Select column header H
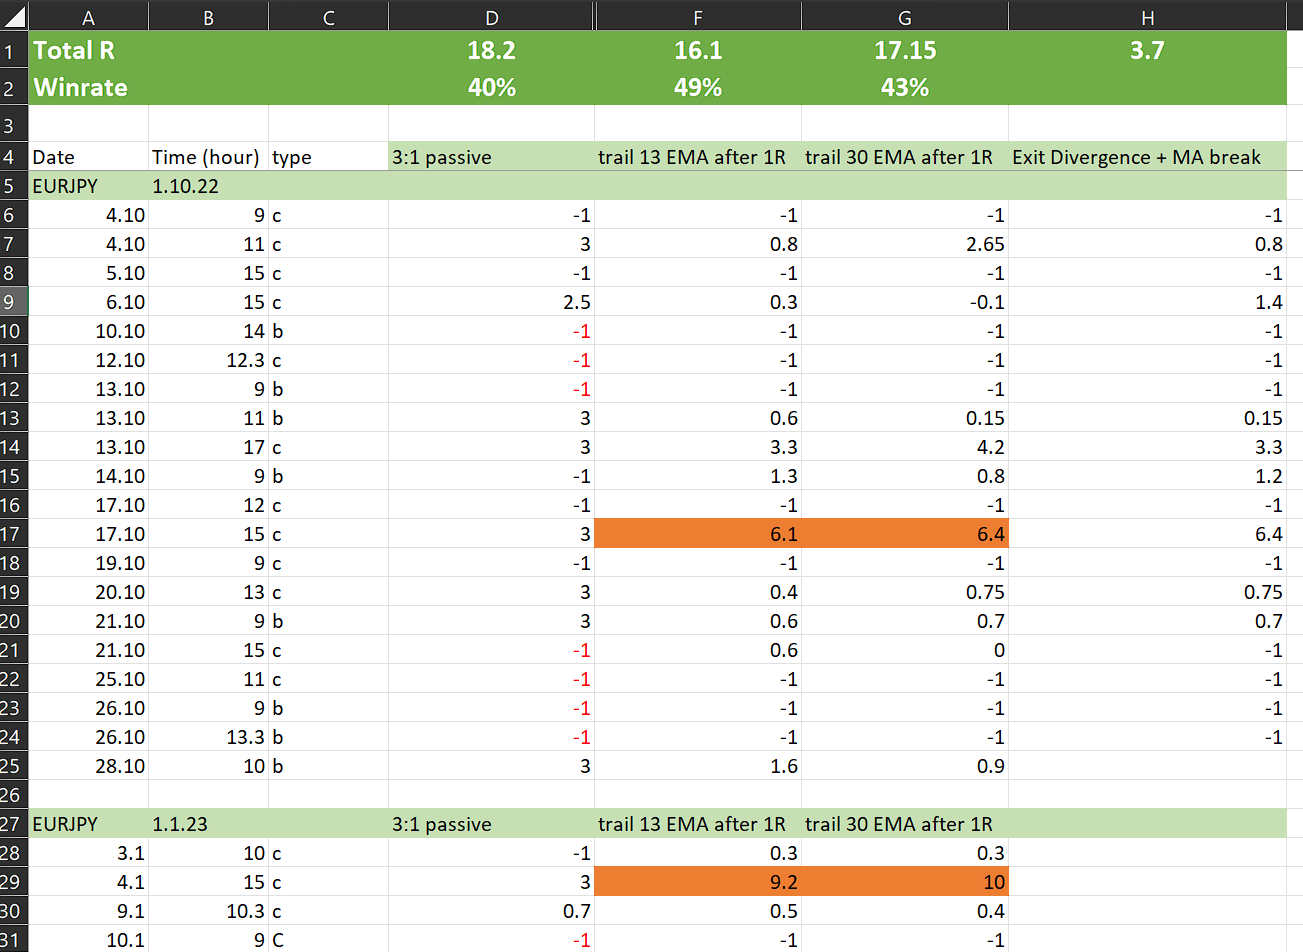 (1146, 15)
